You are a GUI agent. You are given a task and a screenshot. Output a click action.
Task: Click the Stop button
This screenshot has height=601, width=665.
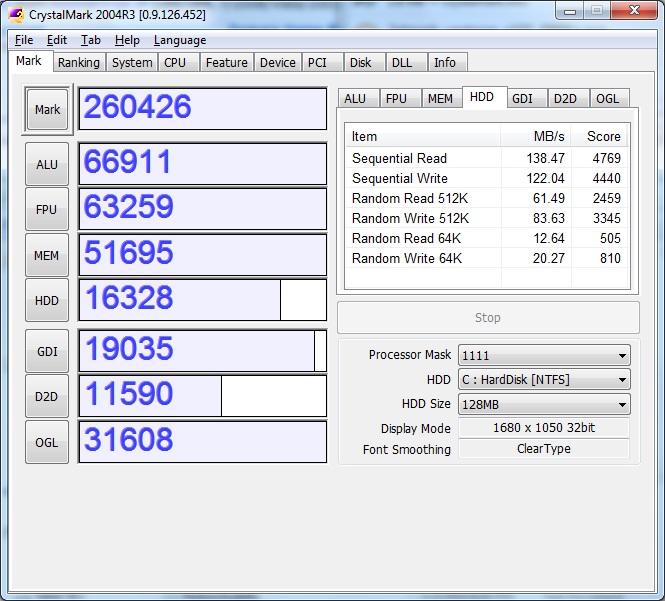(488, 318)
